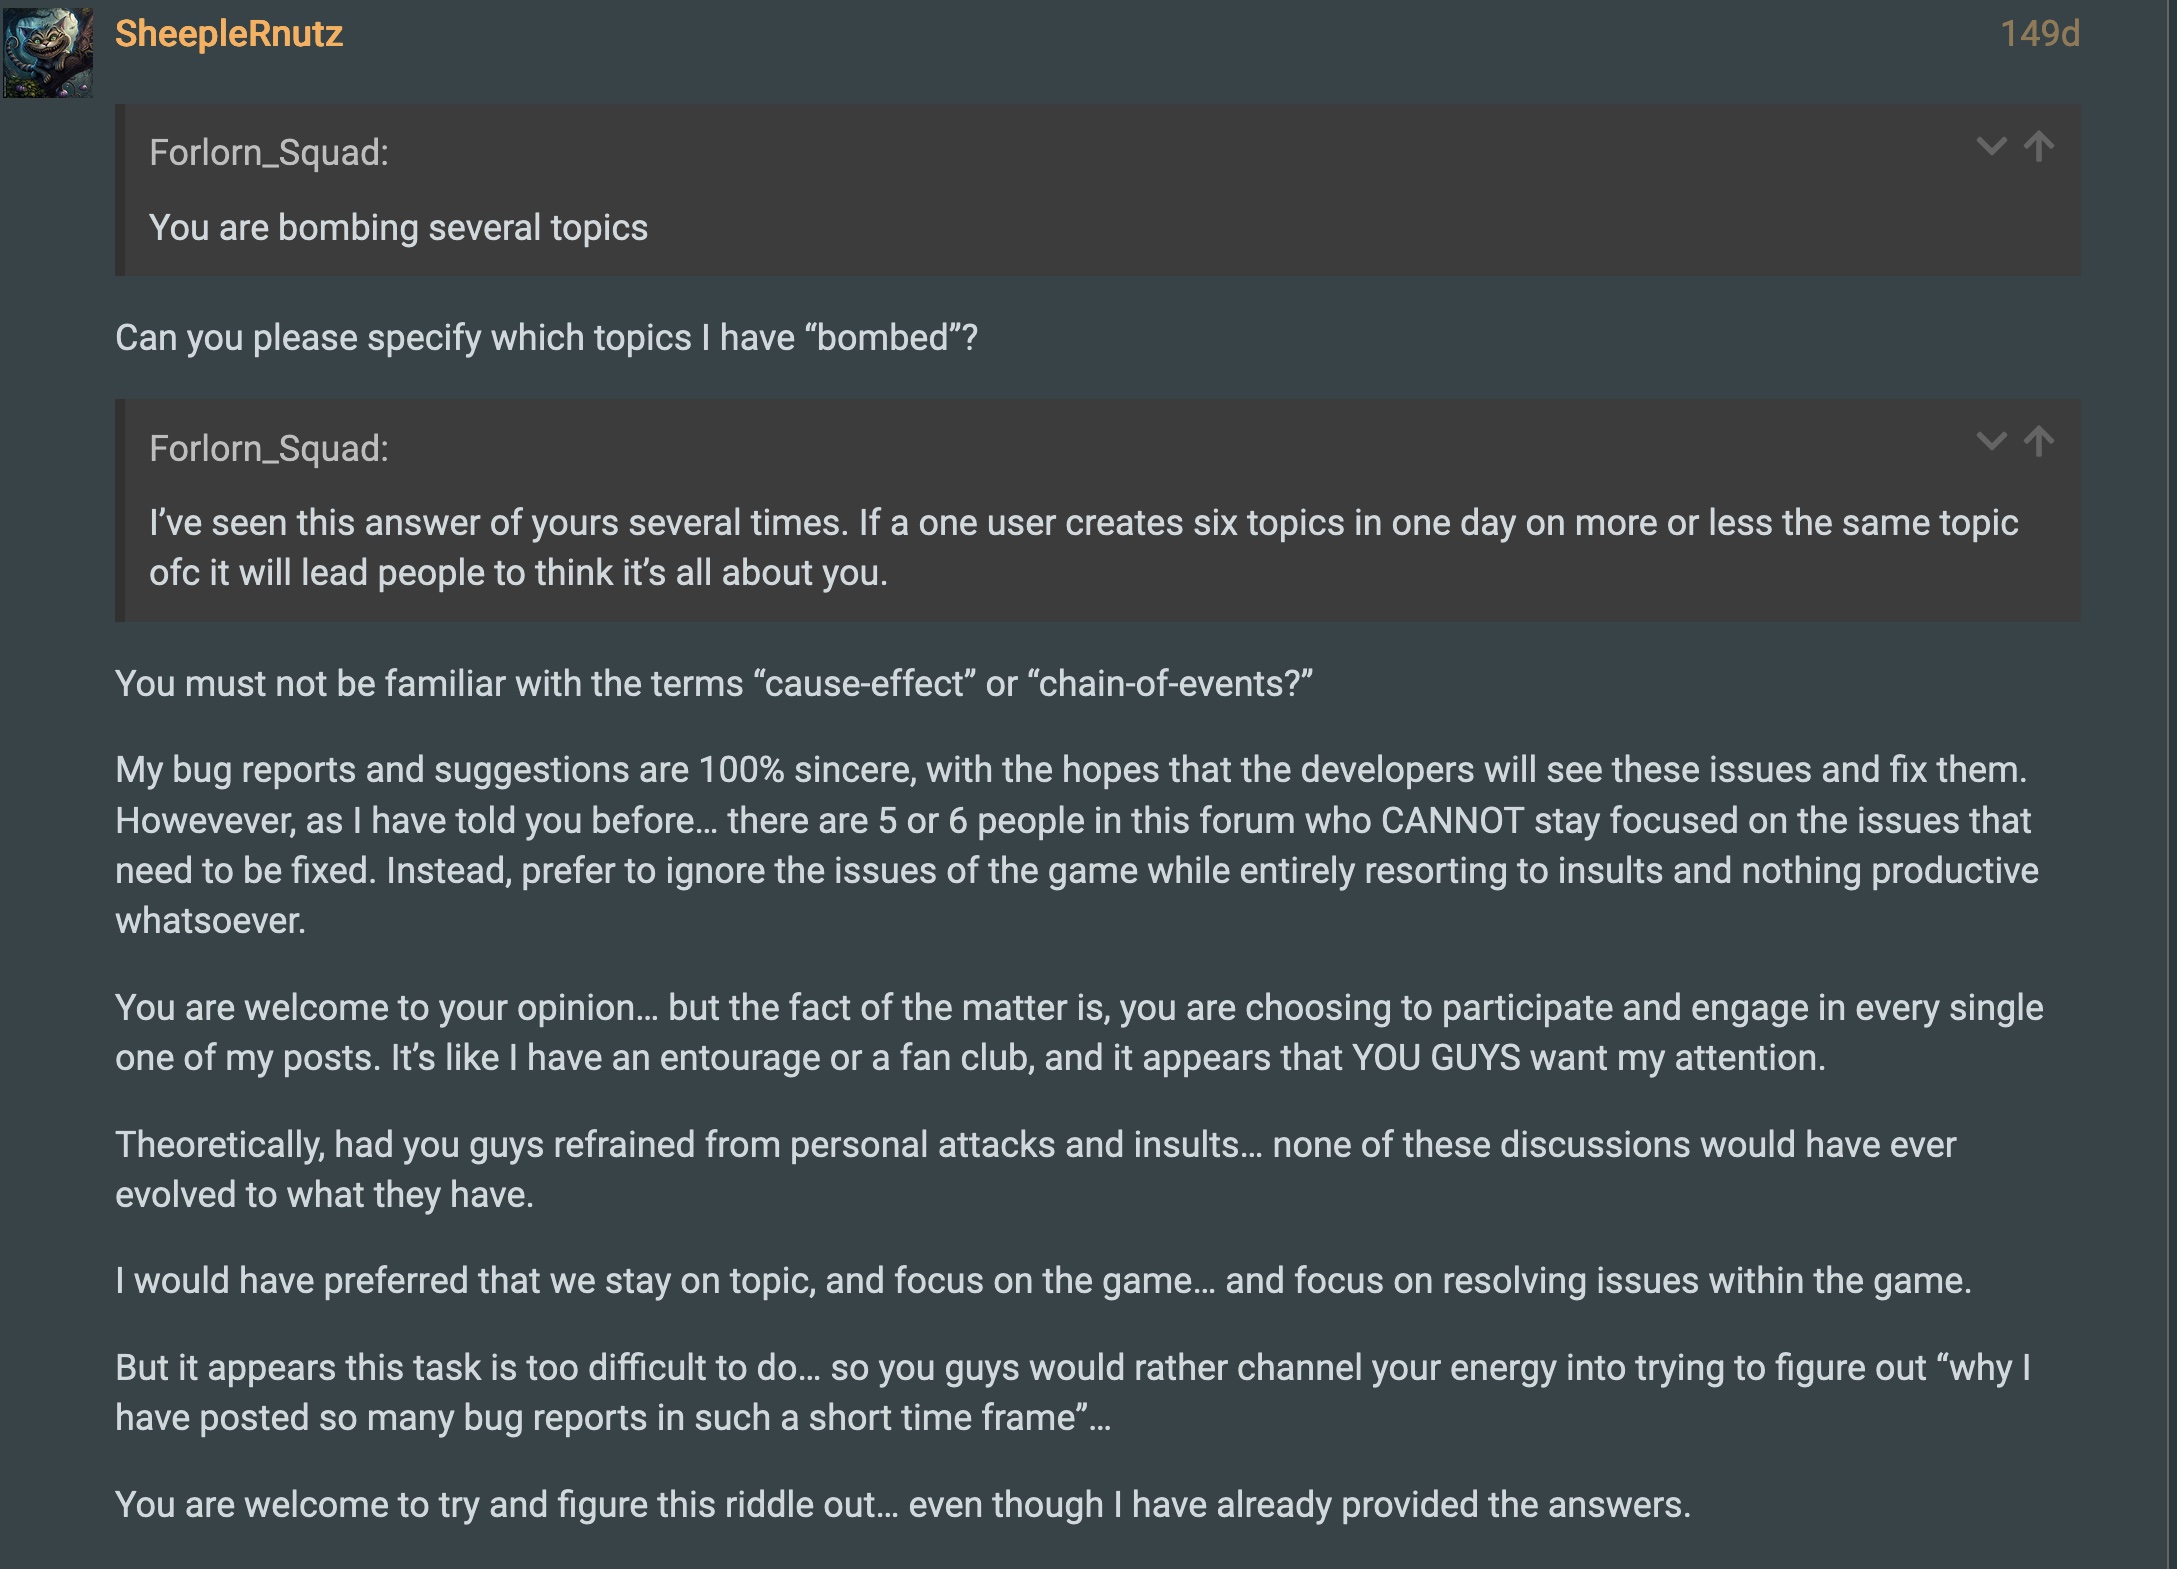Click the final line about figuring this riddle out
This screenshot has height=1569, width=2177.
point(902,1505)
